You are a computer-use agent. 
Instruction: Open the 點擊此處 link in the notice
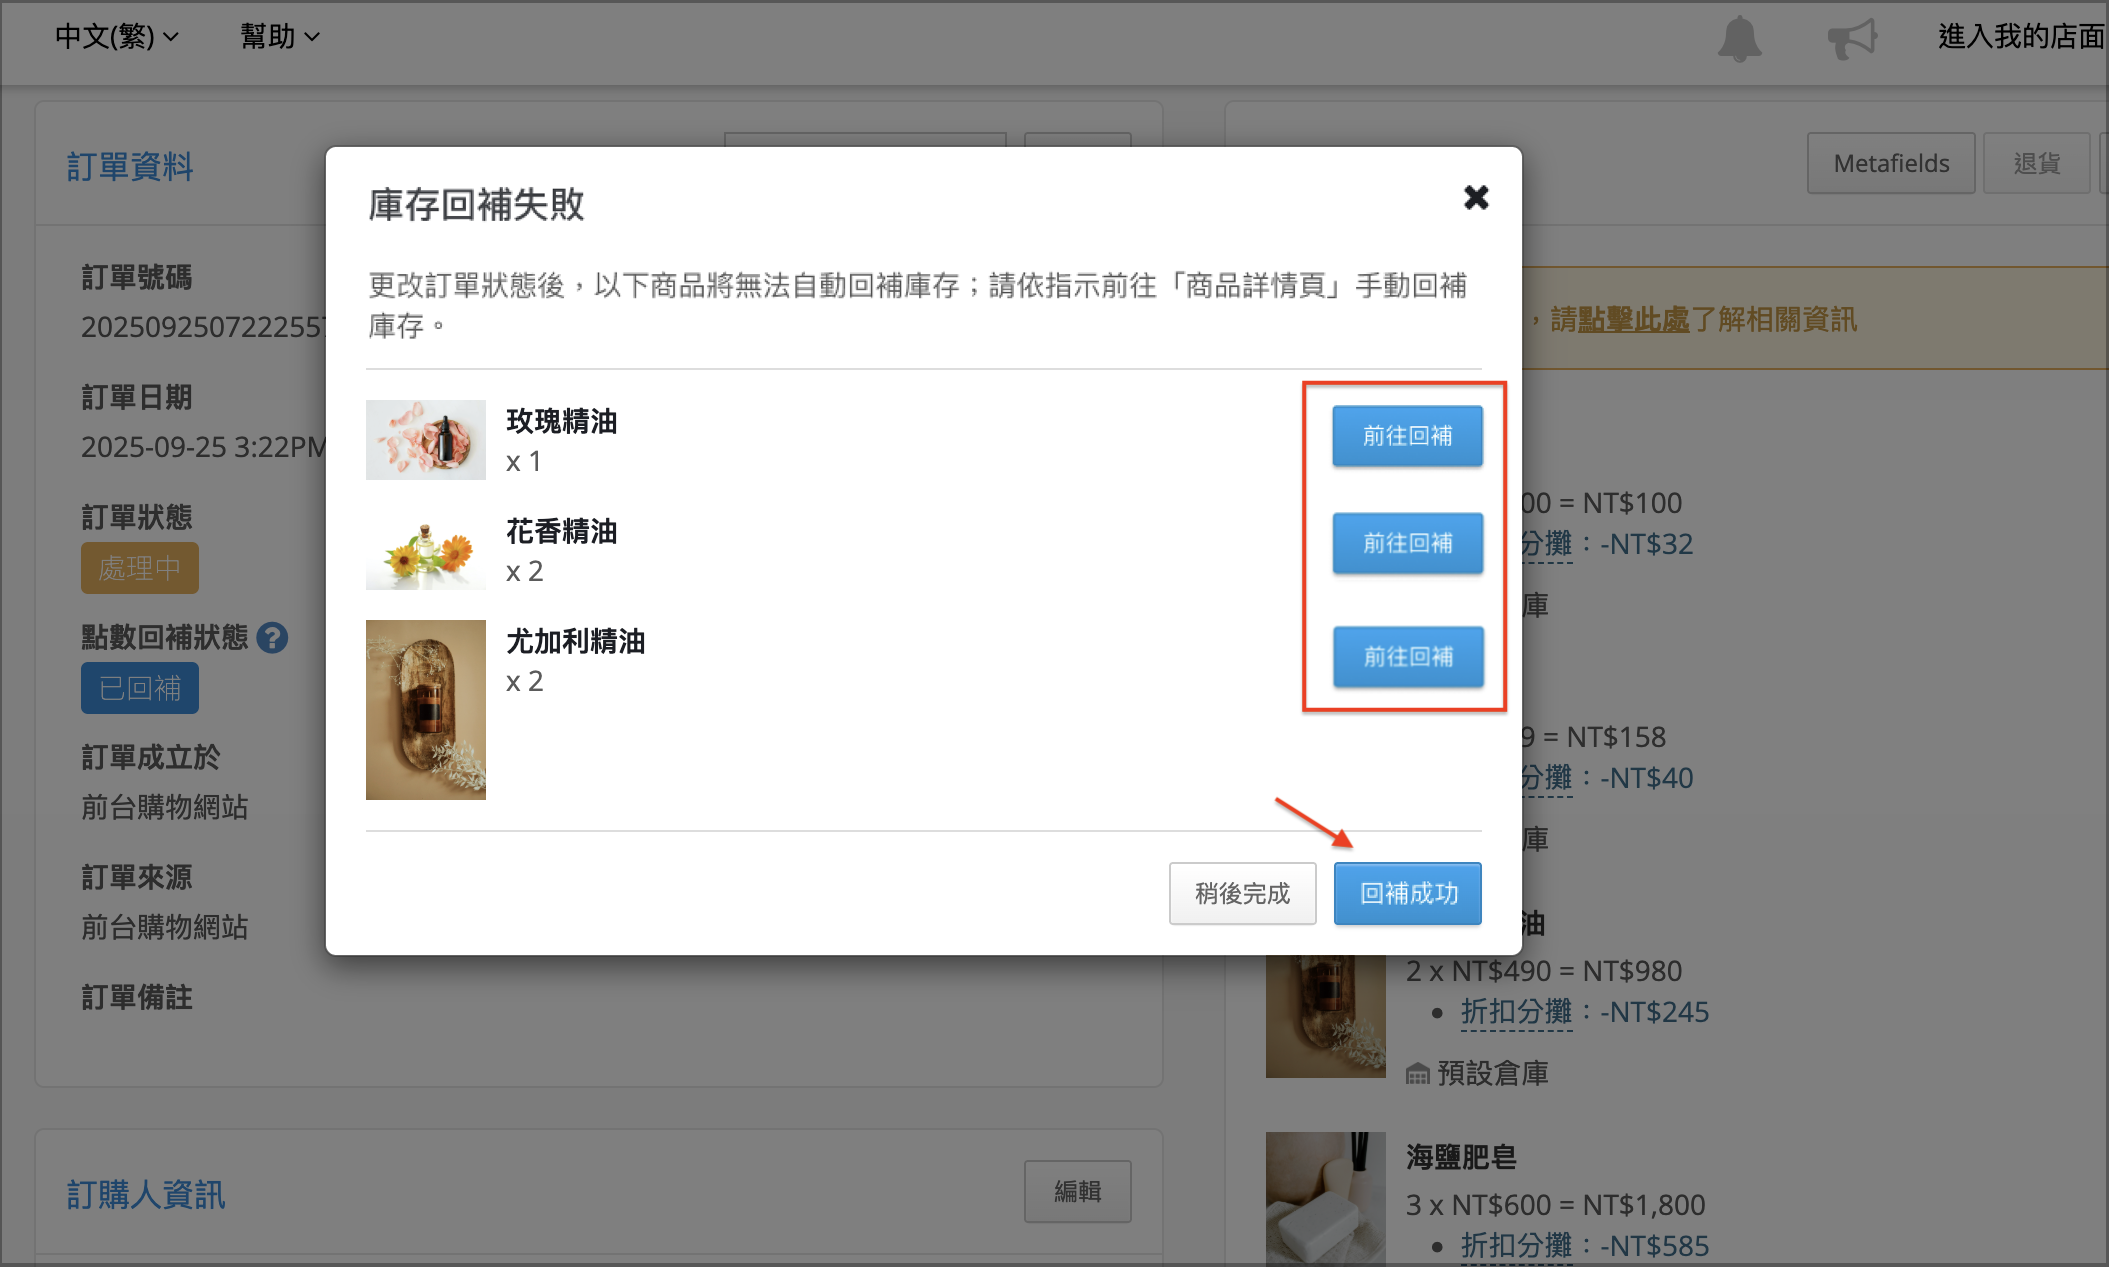point(1633,320)
